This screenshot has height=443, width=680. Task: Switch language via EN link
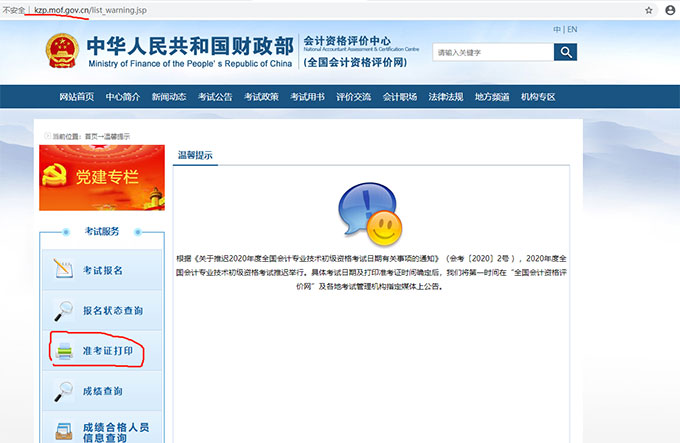tap(572, 30)
